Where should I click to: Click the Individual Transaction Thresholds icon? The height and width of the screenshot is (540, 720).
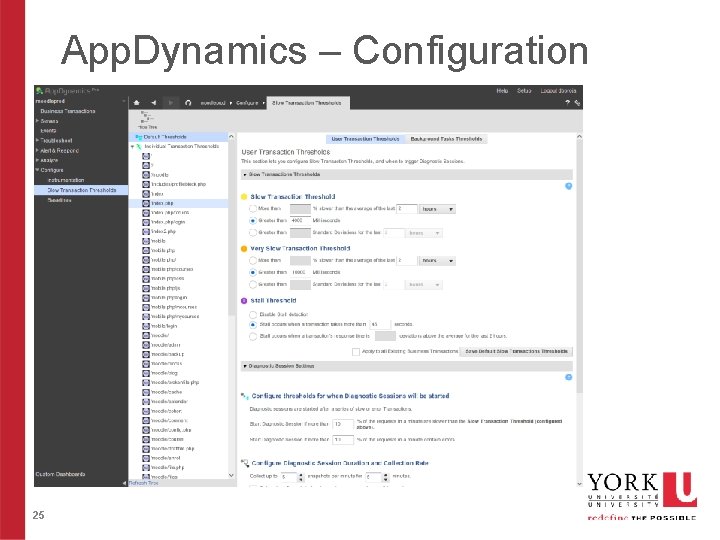click(x=139, y=146)
